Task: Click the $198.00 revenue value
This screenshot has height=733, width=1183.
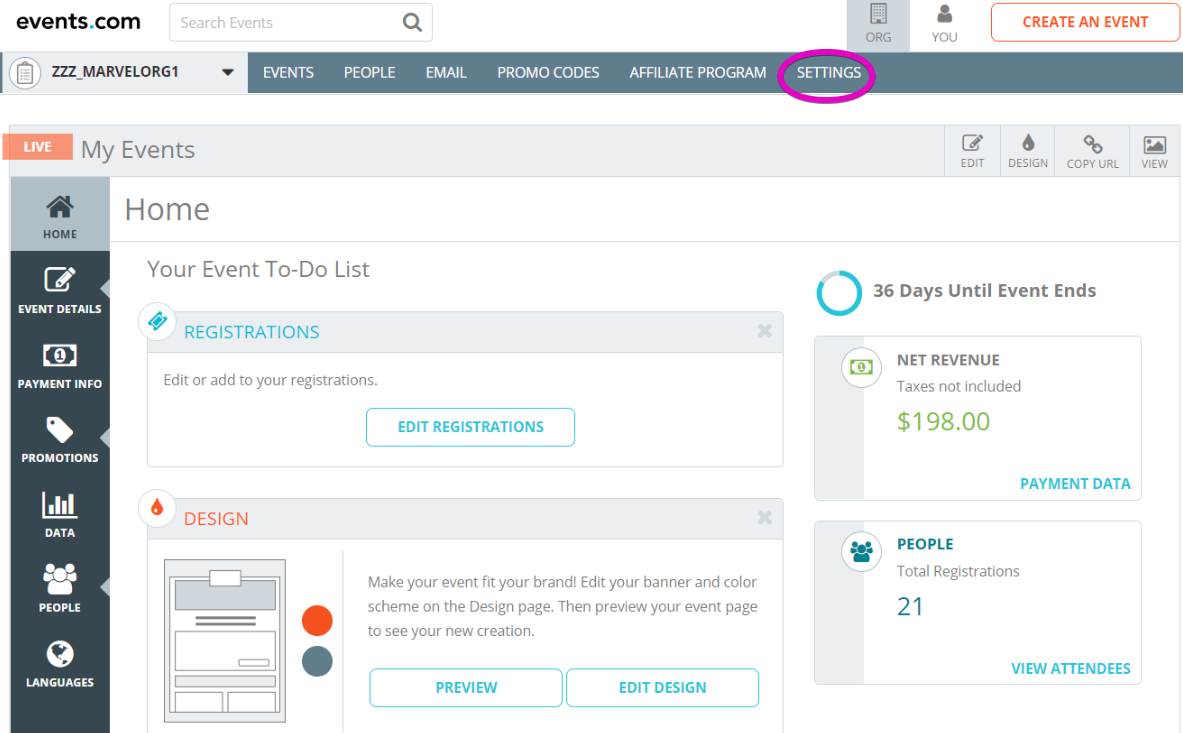Action: tap(943, 422)
